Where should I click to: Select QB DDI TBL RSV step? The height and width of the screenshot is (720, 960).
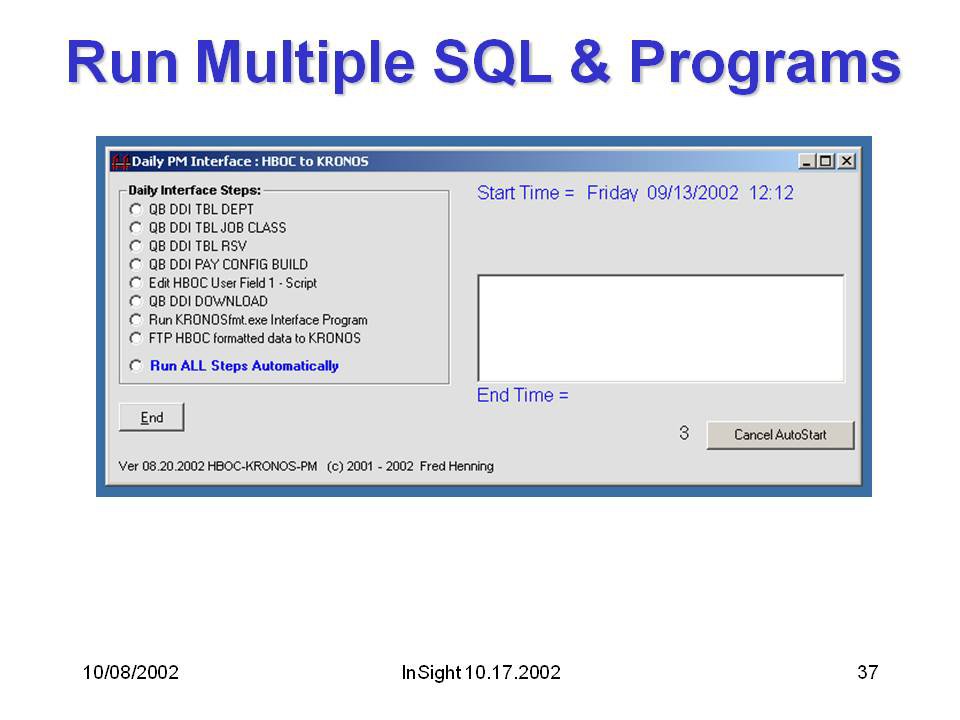click(x=136, y=246)
